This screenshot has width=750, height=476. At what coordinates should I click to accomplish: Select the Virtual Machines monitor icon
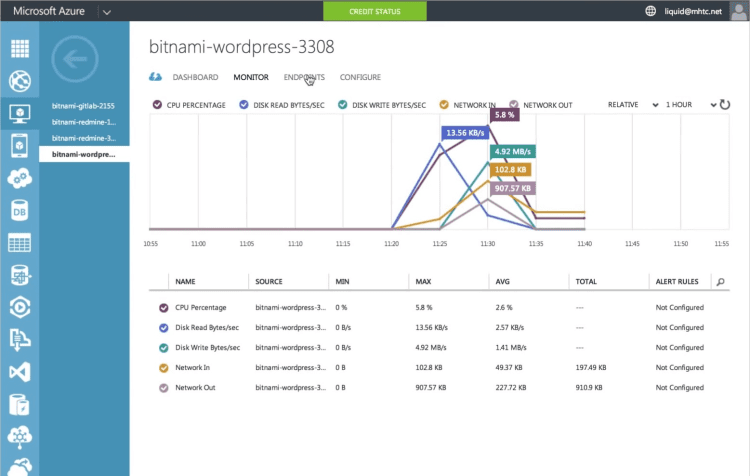tap(20, 113)
